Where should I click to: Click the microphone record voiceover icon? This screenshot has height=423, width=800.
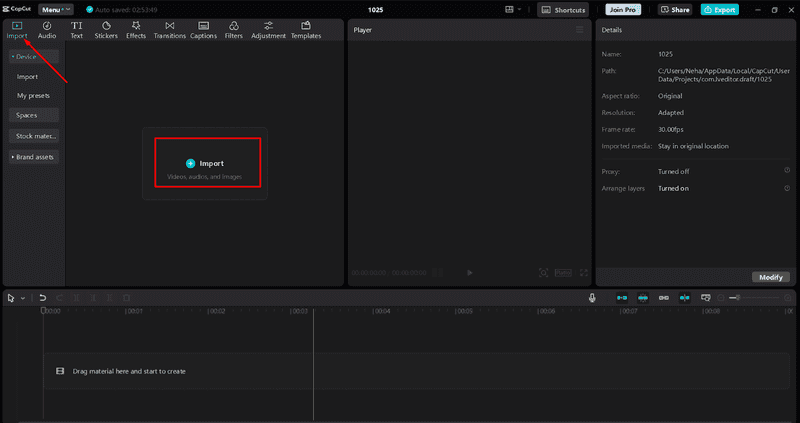coord(592,297)
